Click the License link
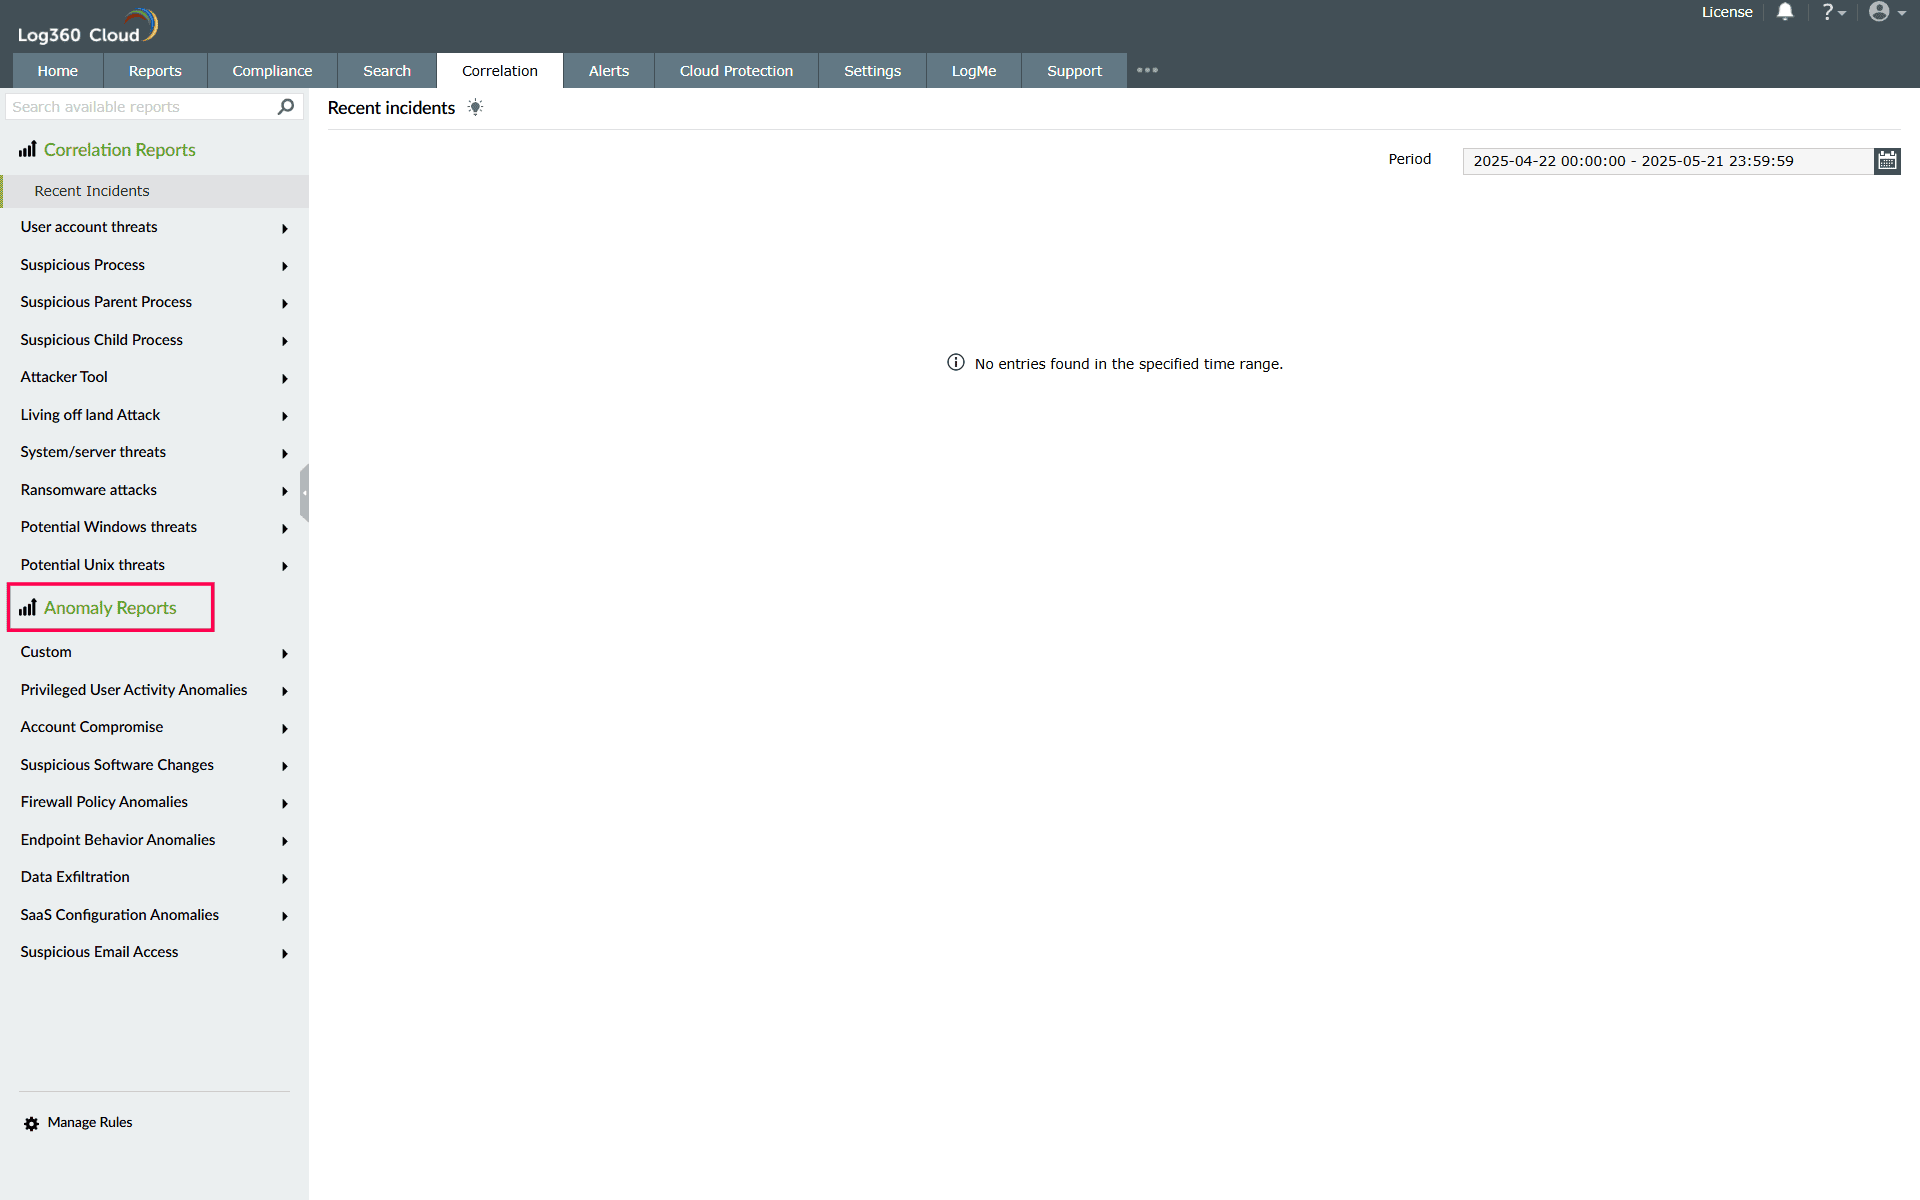 1727,12
